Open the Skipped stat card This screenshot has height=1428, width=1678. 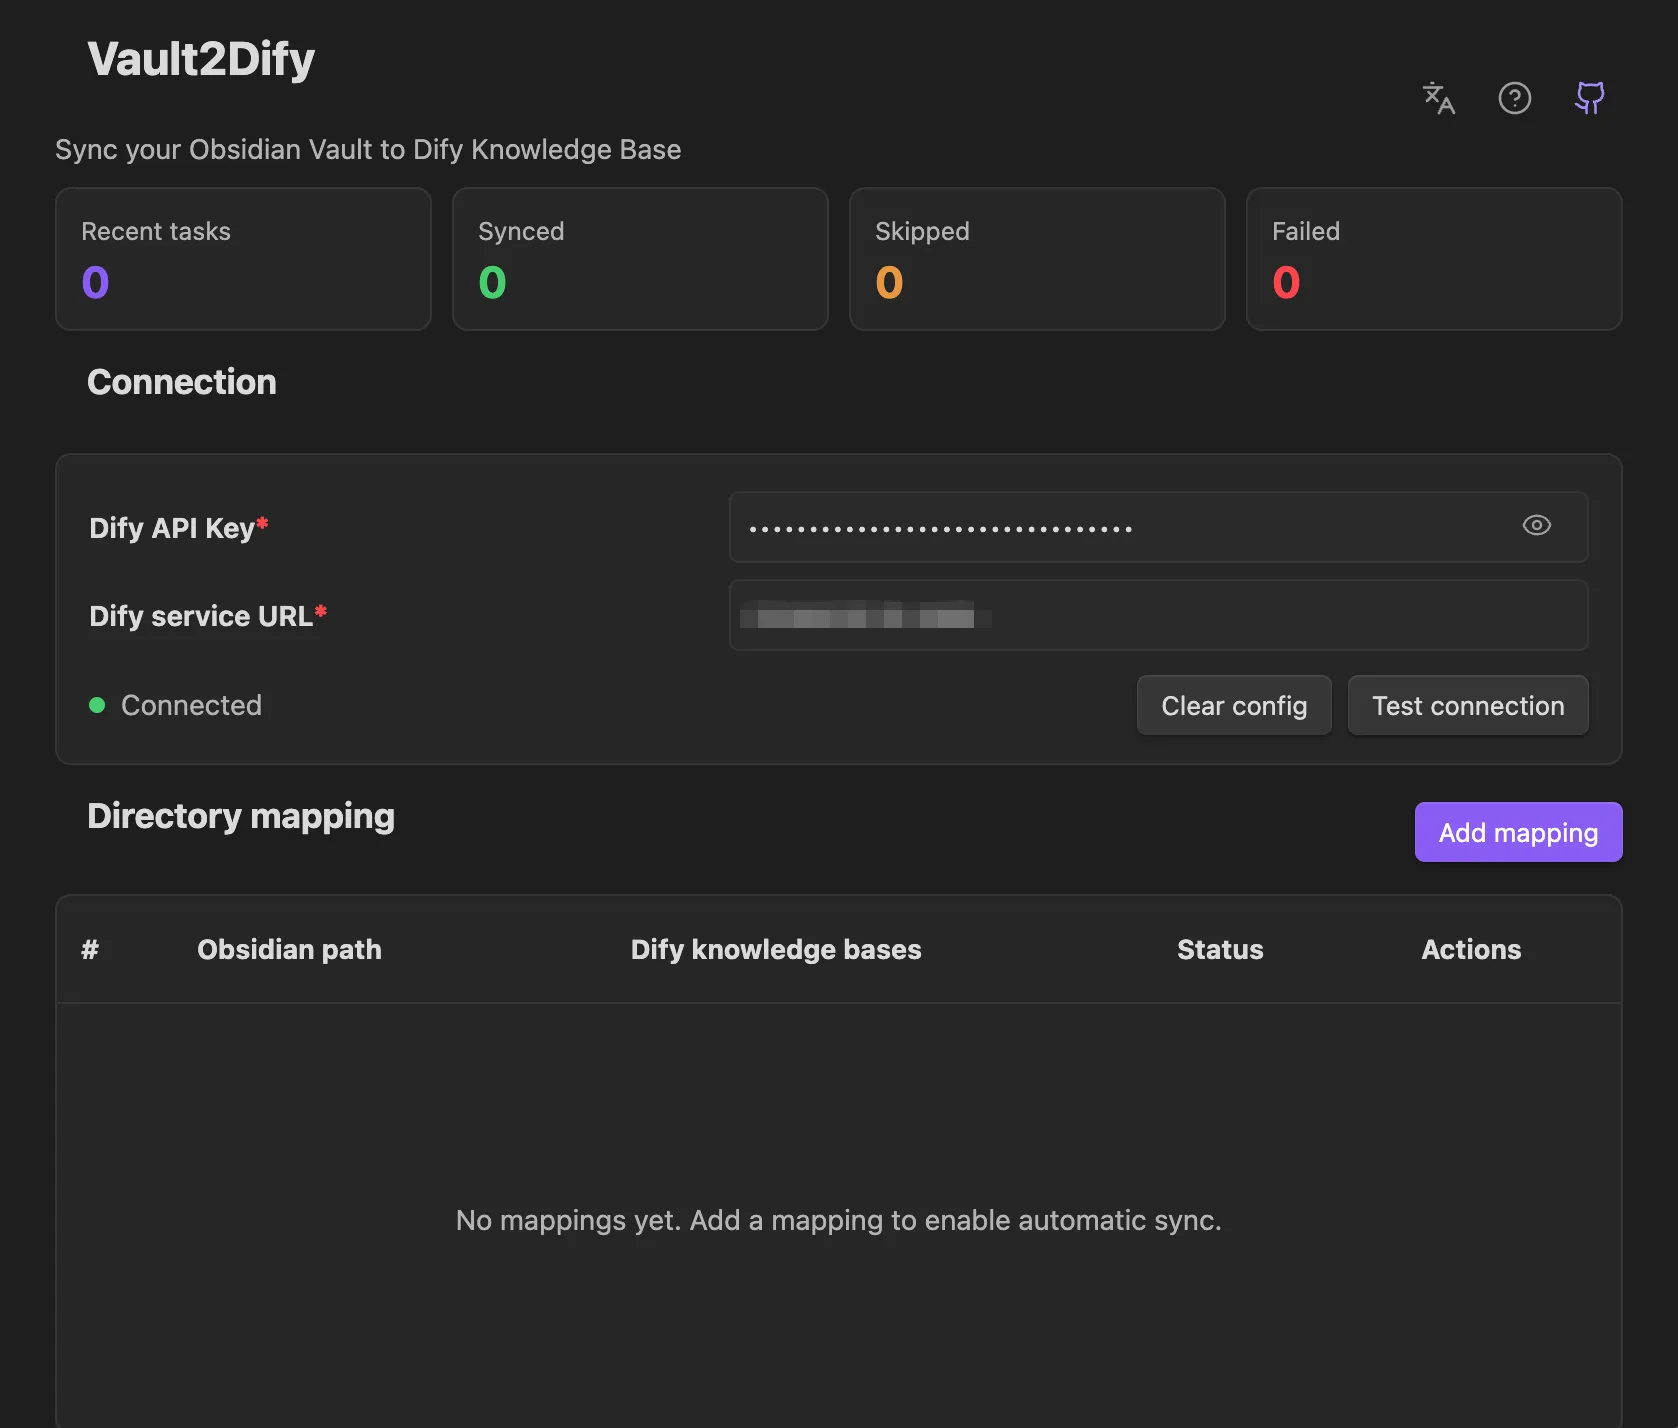(1037, 259)
